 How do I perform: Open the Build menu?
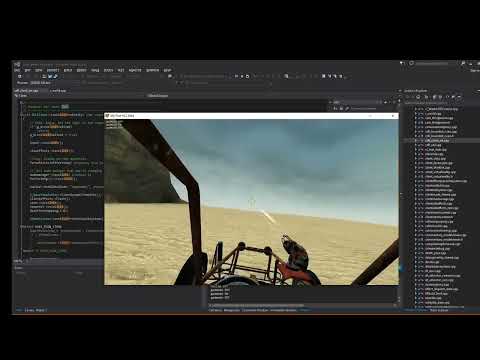[x=68, y=70]
